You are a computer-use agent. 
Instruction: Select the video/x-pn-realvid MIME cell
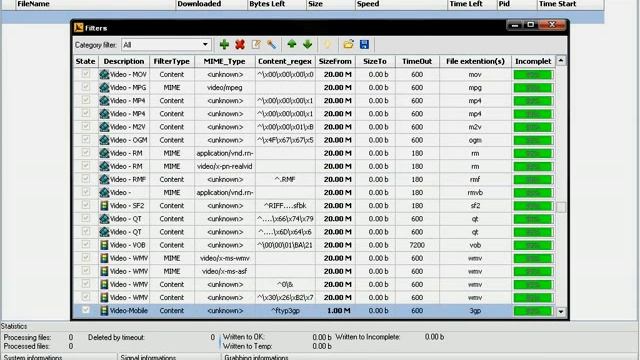224,166
